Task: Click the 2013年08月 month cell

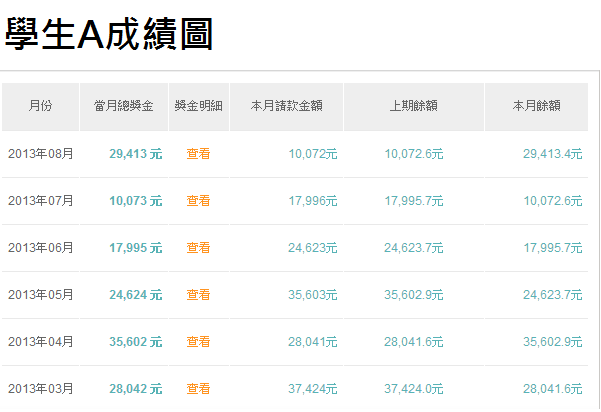Action: [41, 154]
